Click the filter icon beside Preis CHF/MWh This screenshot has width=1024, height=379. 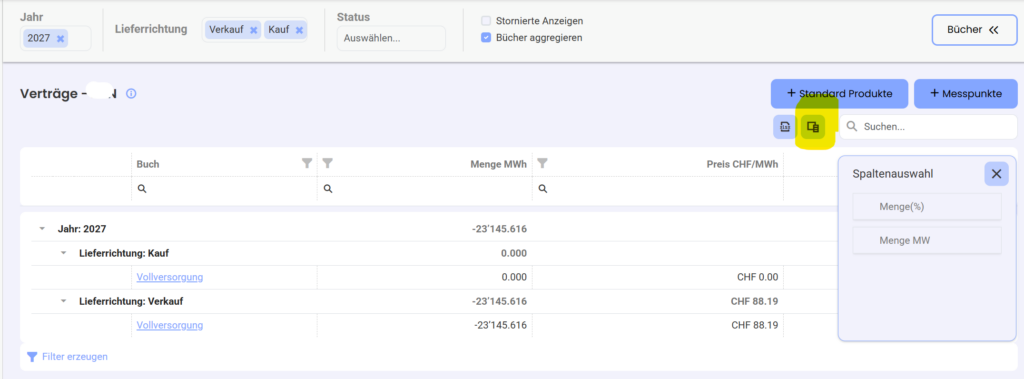pos(542,164)
